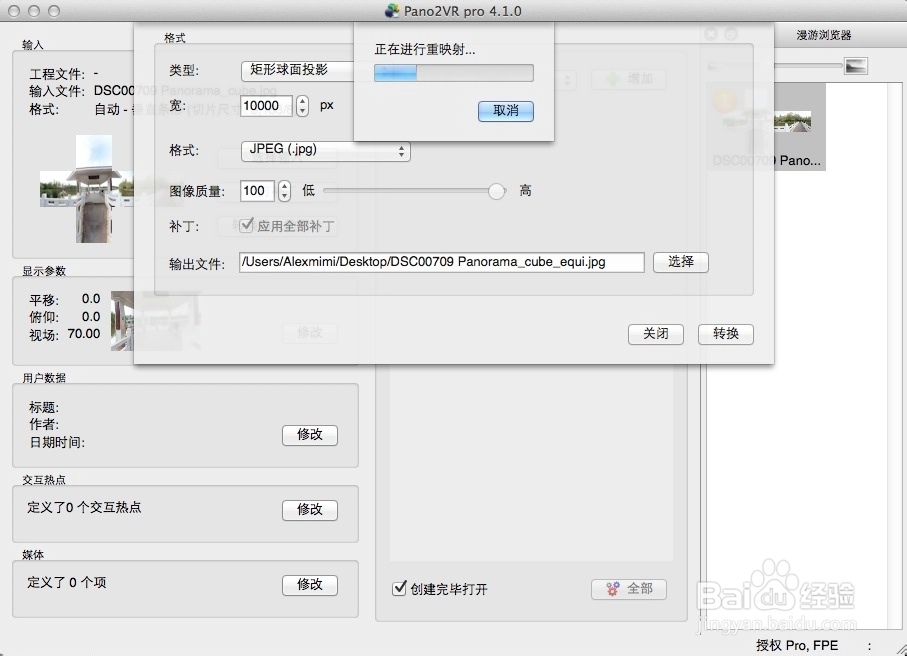Click the gears icon on the 全部 button

[x=611, y=589]
